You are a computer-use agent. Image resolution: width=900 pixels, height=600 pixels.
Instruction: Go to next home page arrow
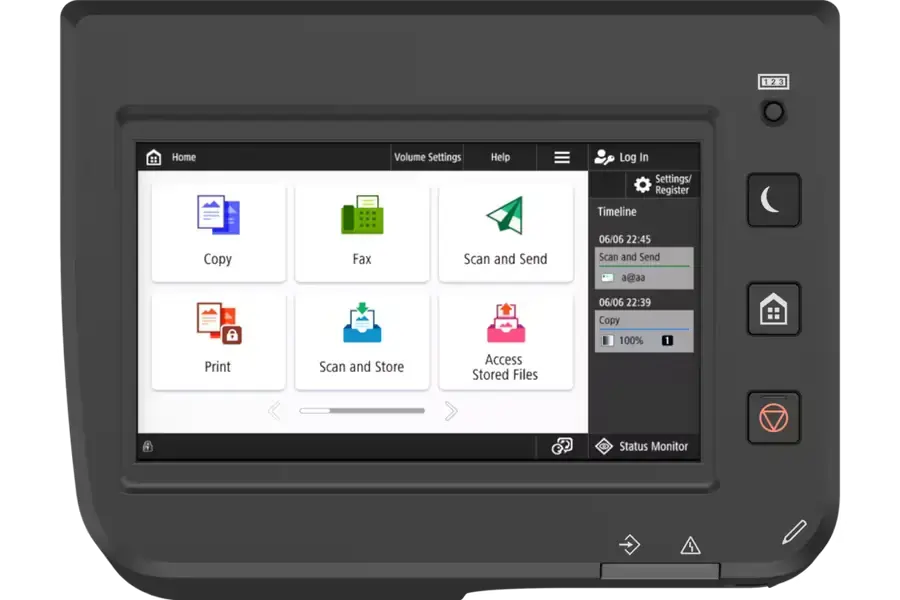(x=451, y=411)
